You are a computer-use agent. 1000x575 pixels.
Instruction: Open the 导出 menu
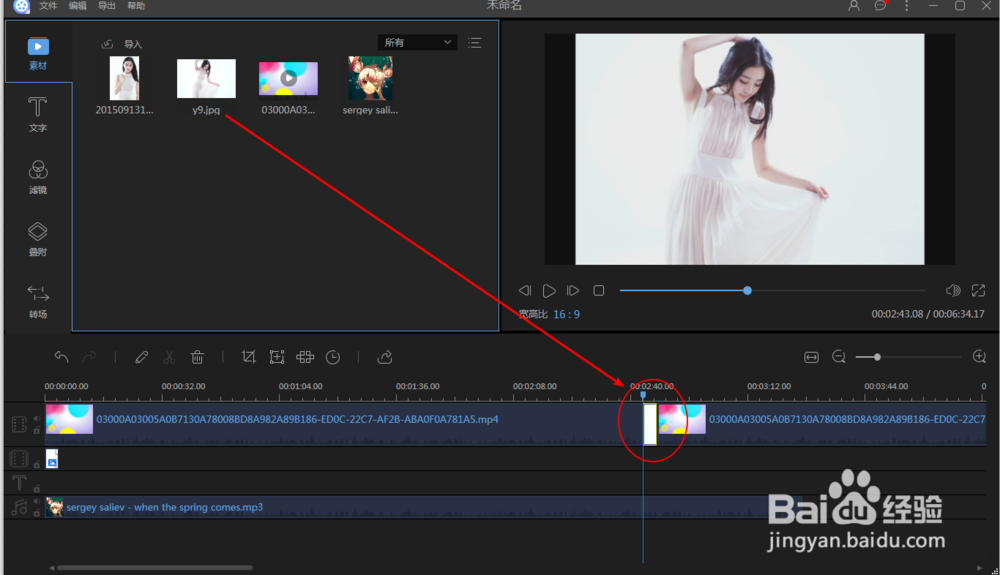pos(107,6)
